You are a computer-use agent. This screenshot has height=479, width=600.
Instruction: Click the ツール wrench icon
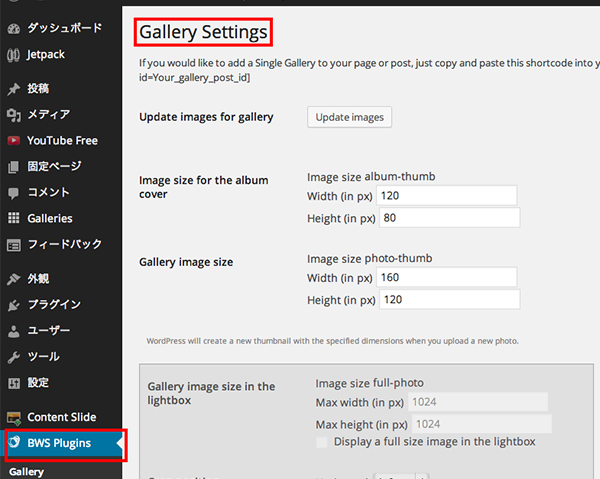point(13,357)
